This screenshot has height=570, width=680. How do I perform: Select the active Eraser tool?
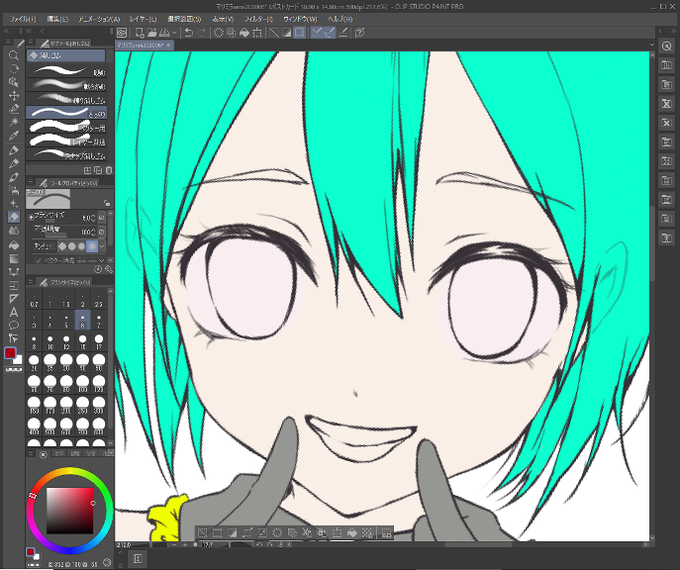[14, 217]
